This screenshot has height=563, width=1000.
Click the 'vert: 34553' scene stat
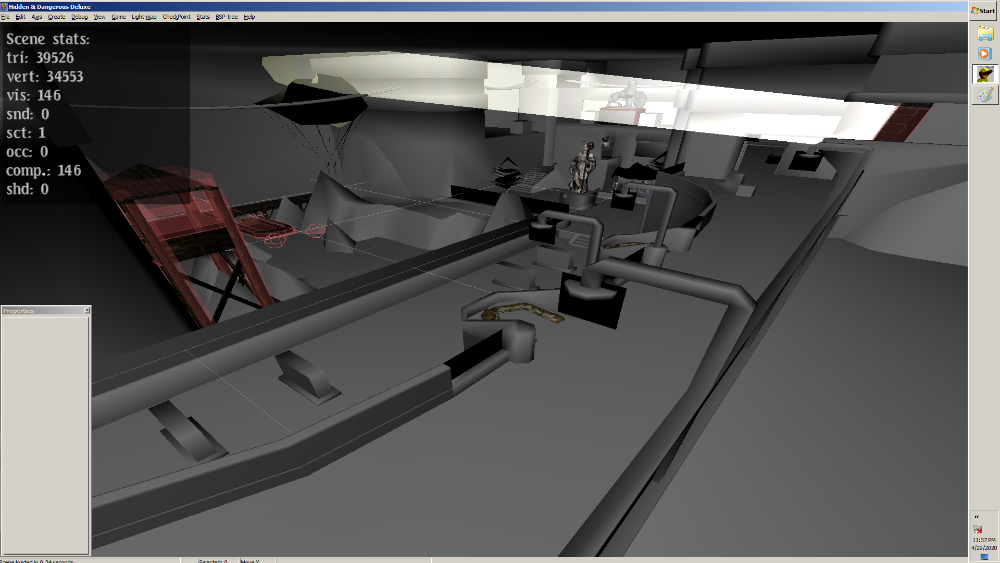pos(45,77)
